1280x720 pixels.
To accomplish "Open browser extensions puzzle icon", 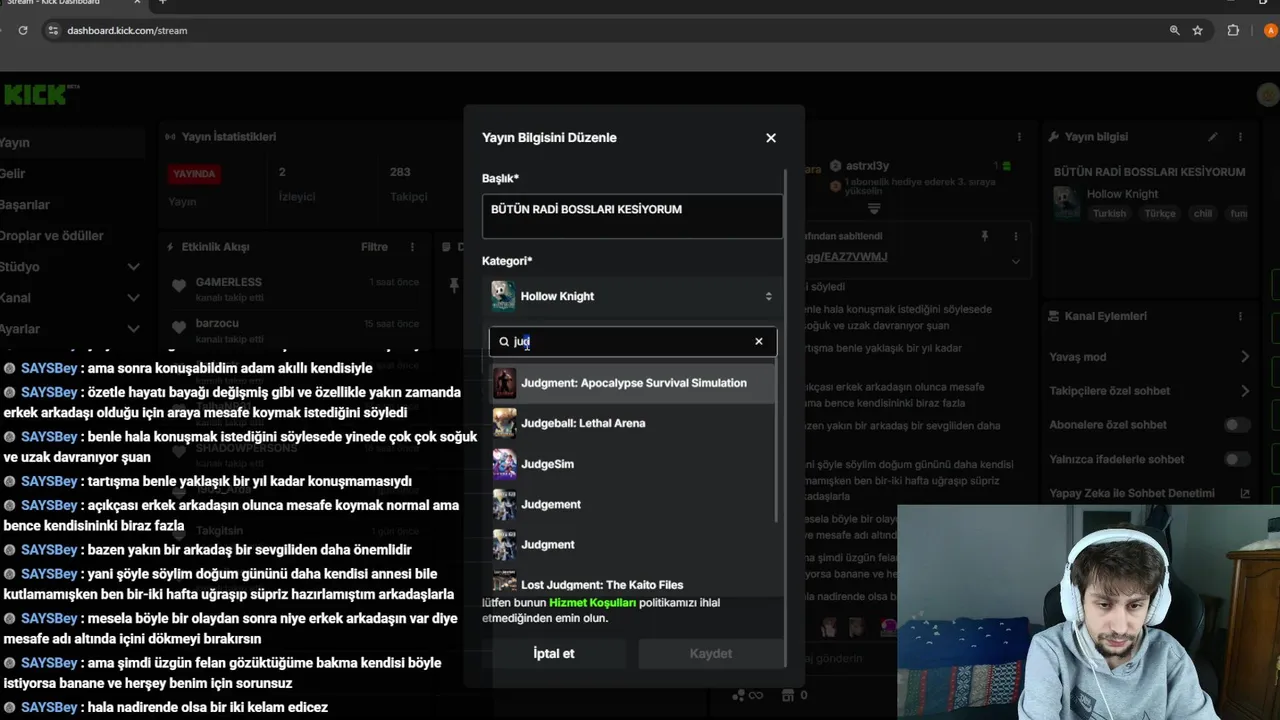I will pos(1233,30).
